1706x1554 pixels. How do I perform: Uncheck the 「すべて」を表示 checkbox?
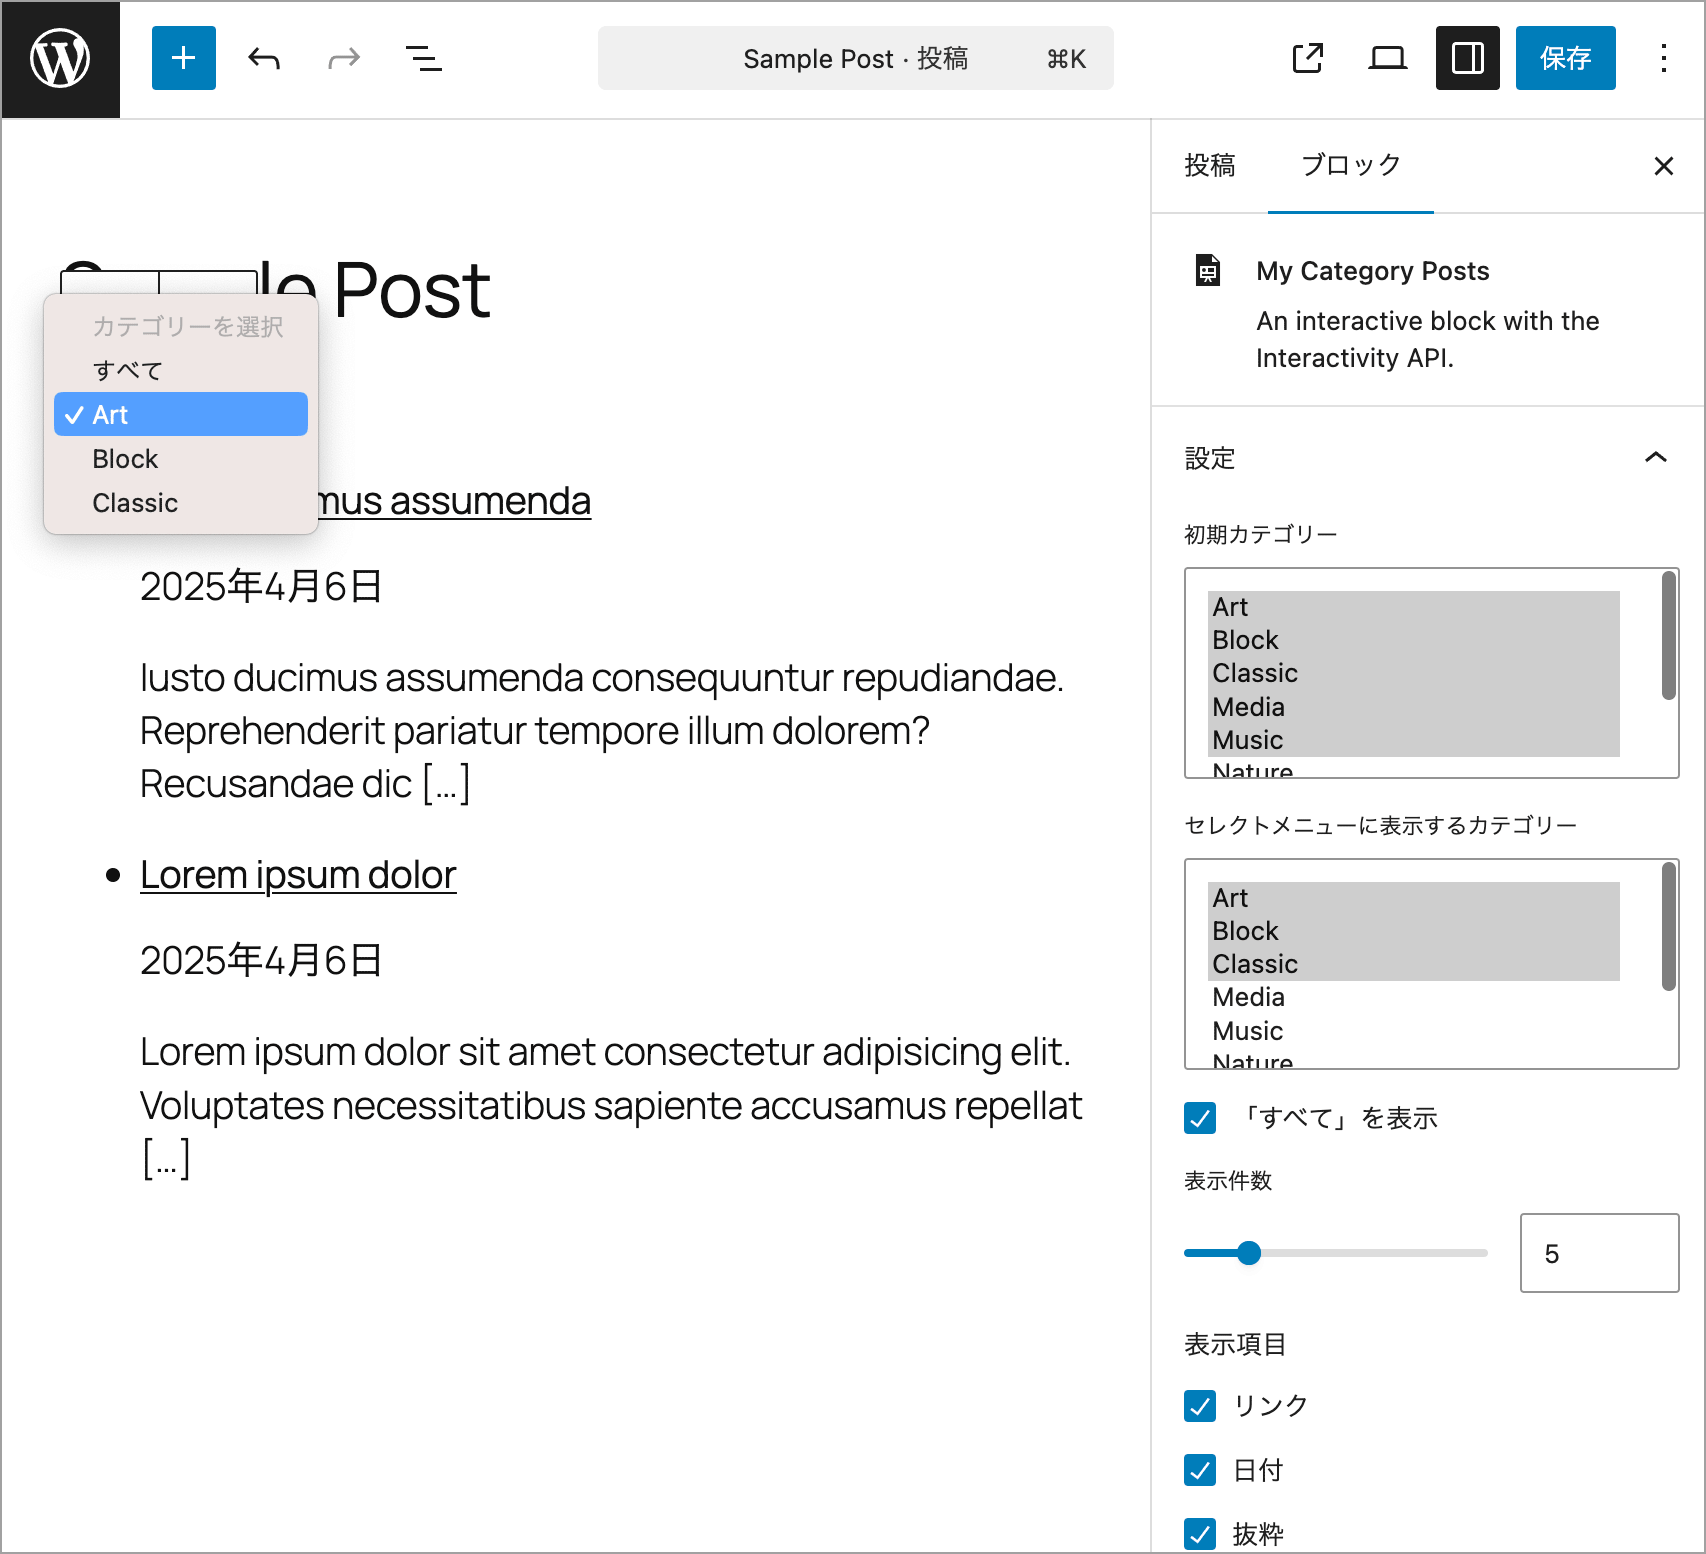(1200, 1118)
